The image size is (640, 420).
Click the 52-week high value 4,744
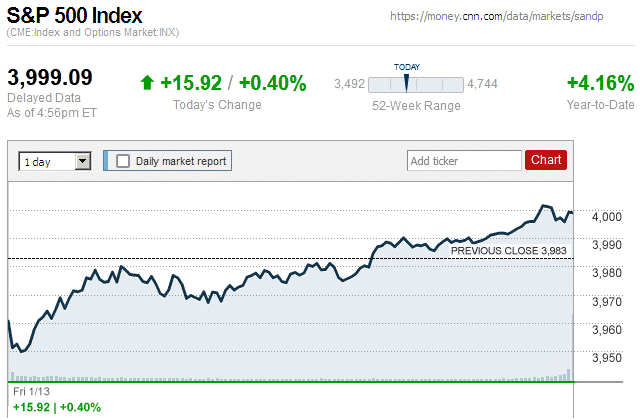tap(484, 83)
